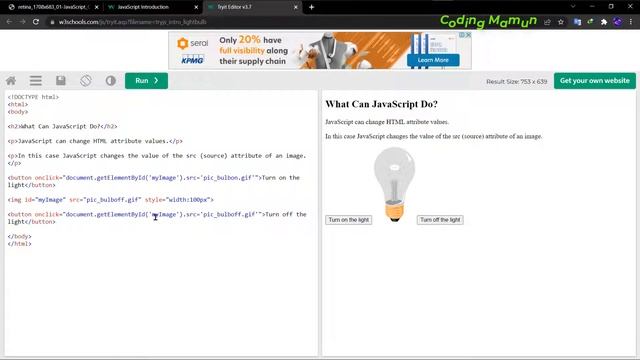Close the JavaScript Introduction tab
This screenshot has height=360, width=640.
[196, 7]
